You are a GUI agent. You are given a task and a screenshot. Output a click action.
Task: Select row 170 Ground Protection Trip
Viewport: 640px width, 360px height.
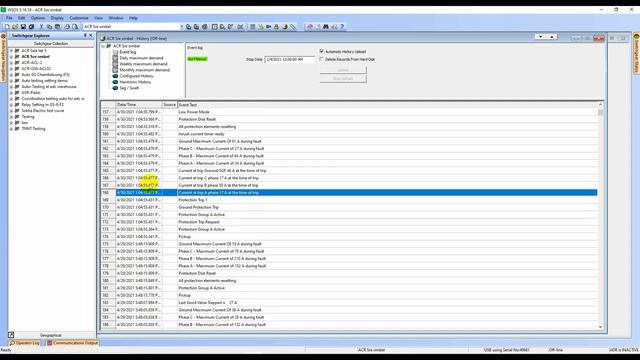coord(349,207)
